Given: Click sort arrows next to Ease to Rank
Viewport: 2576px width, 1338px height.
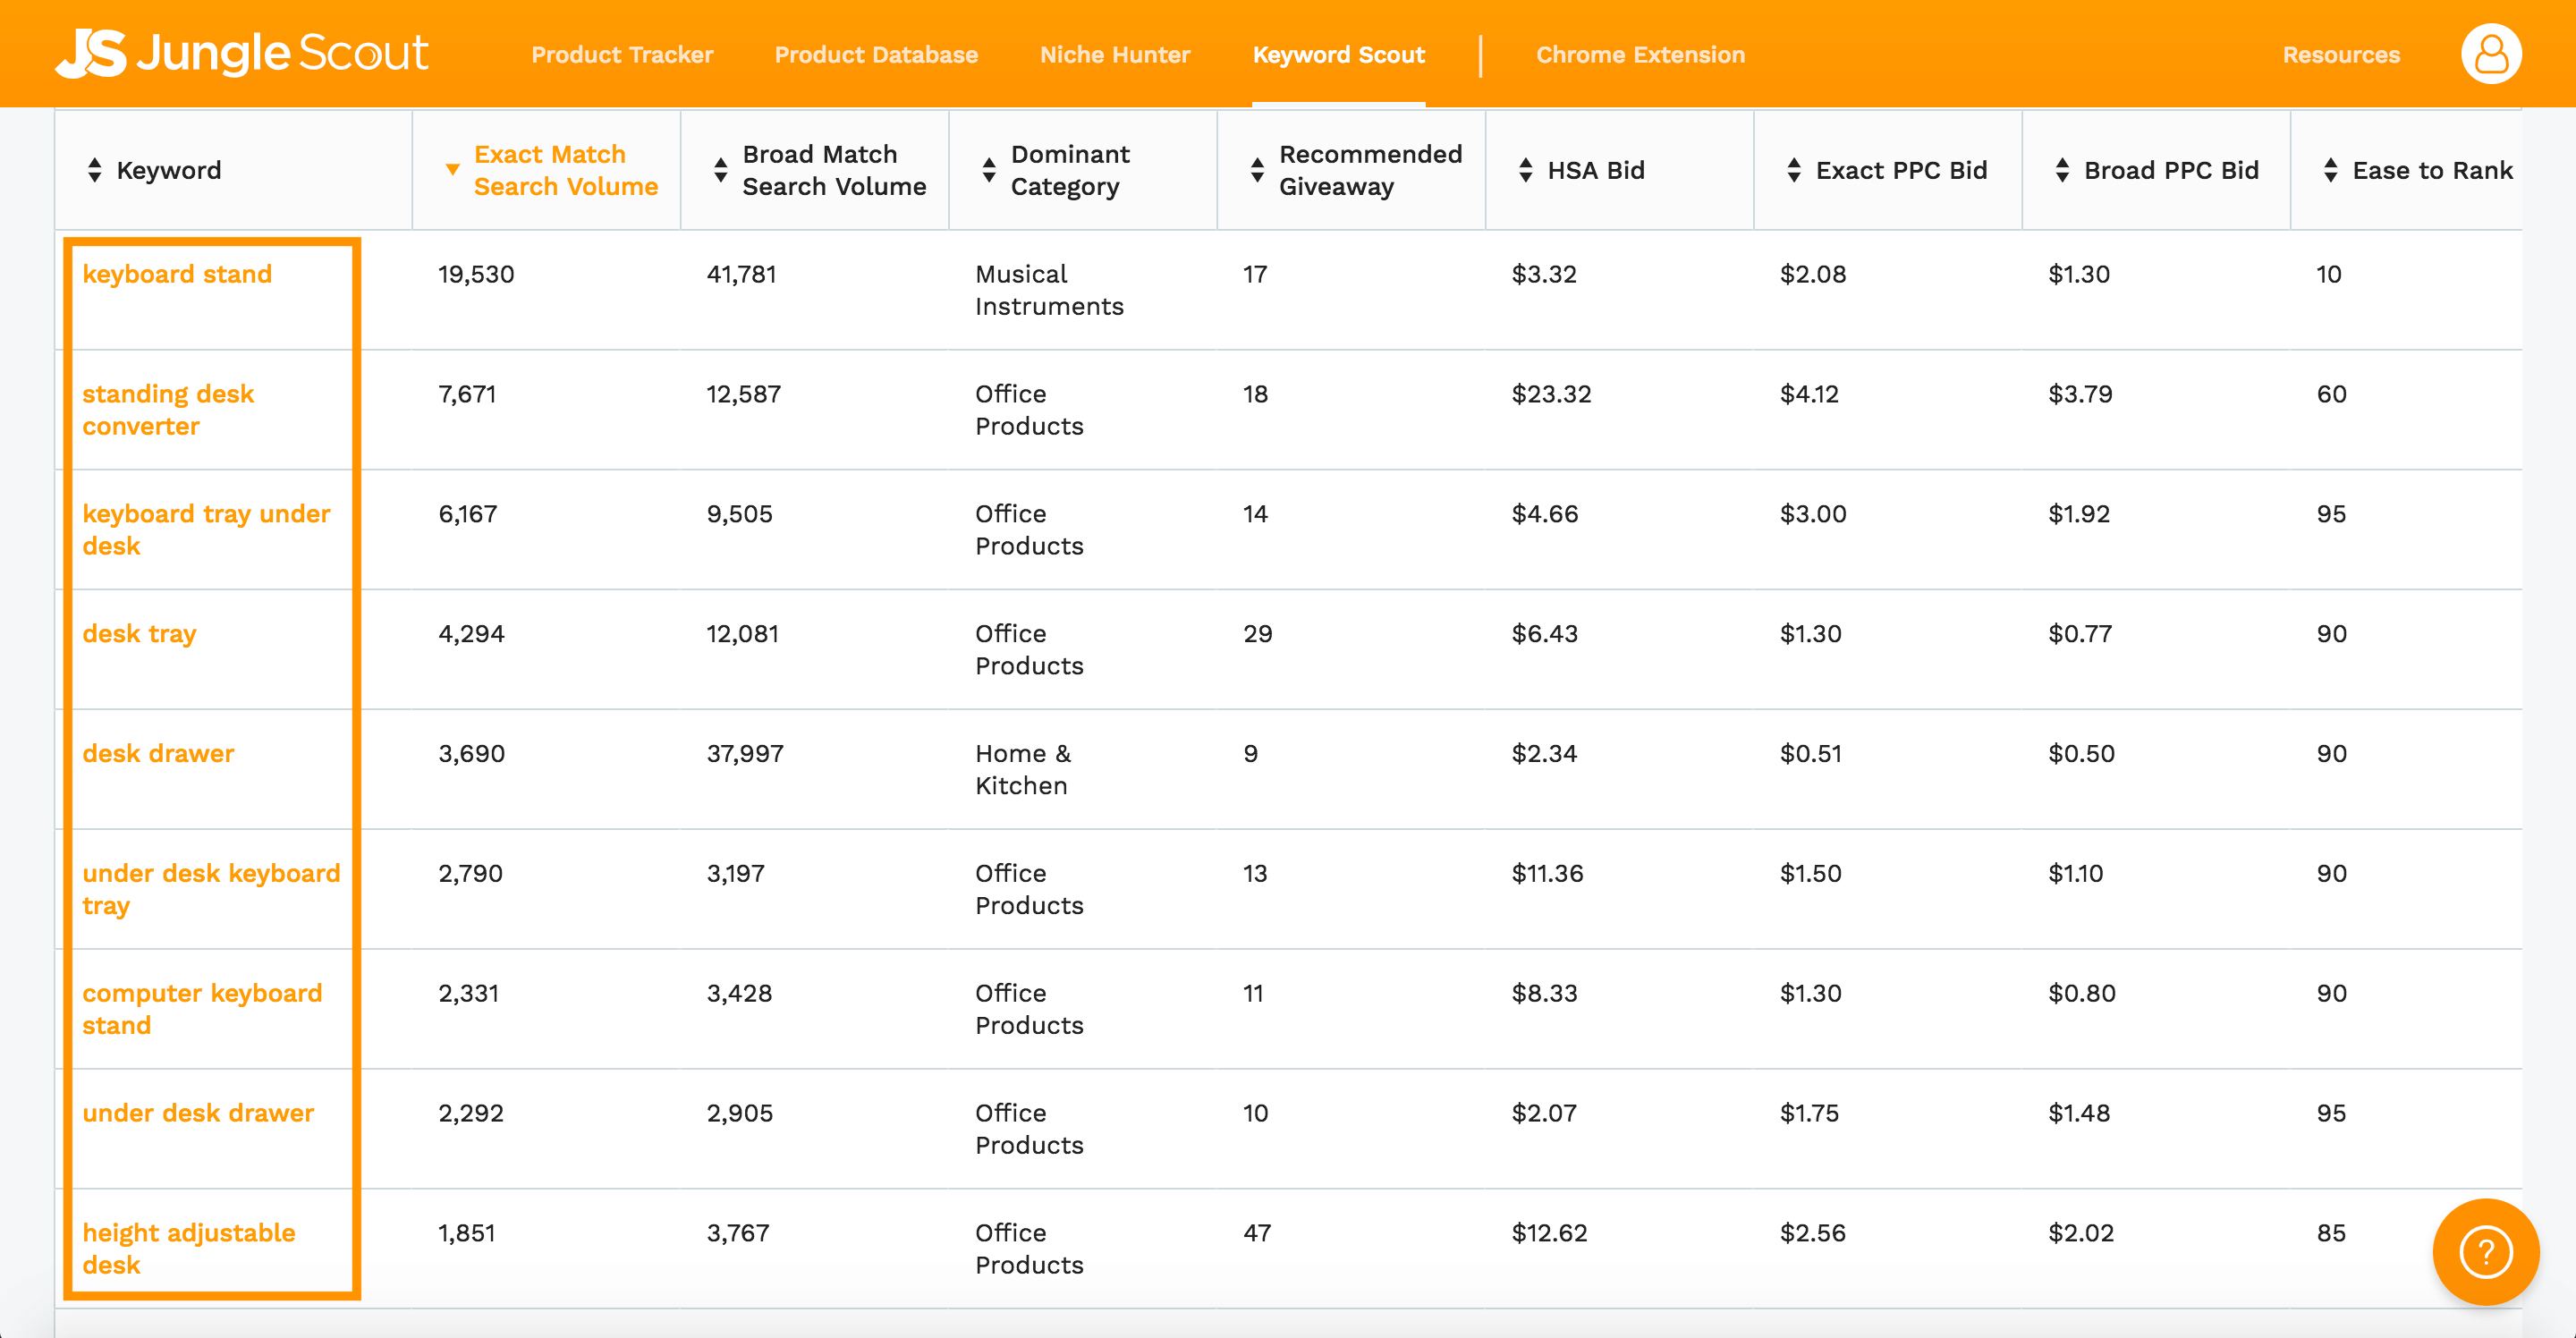Looking at the screenshot, I should pos(2330,170).
